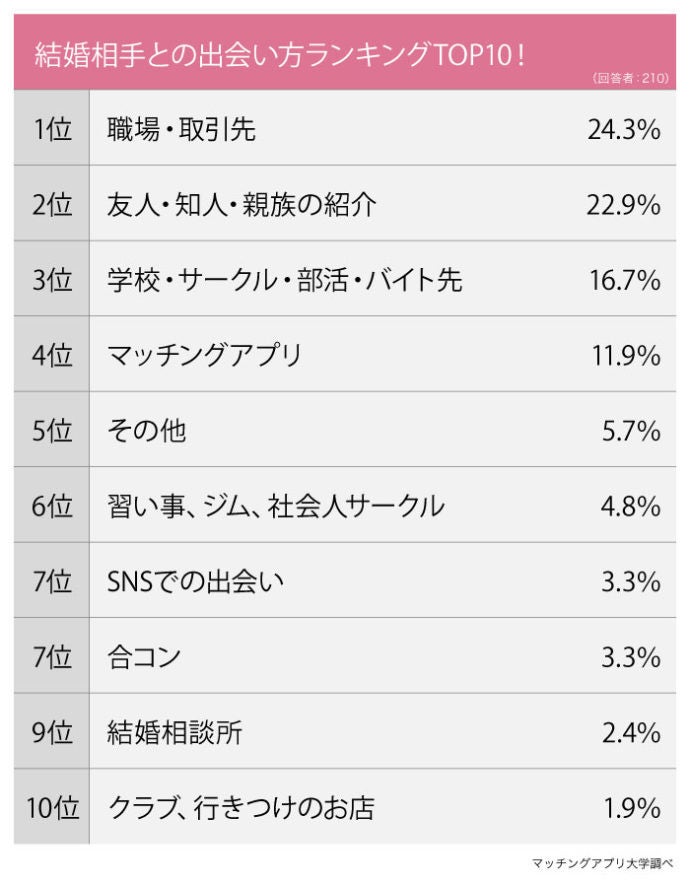
Task: Click the 4位 rank cell
Action: [52, 355]
